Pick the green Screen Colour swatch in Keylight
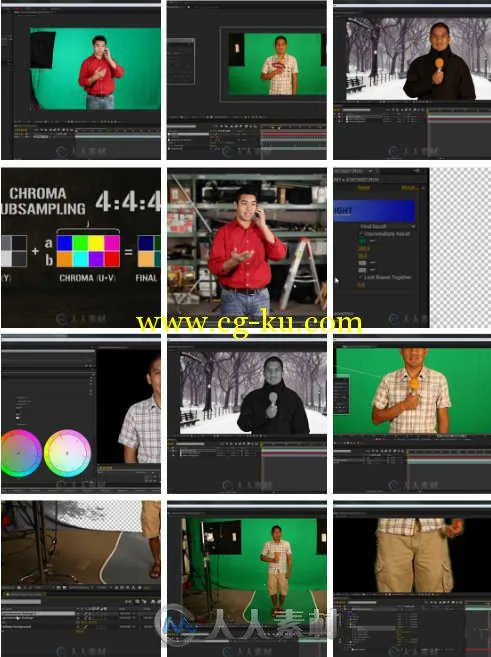 362,241
